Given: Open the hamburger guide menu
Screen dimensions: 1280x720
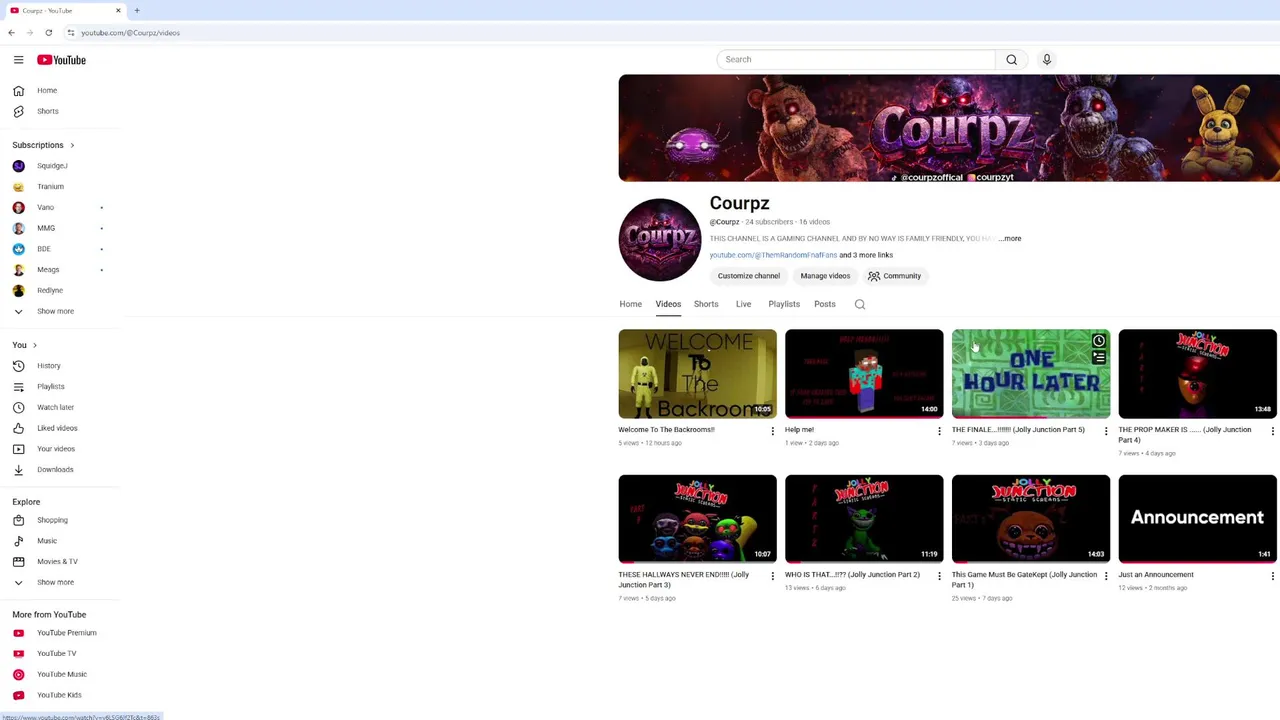Looking at the screenshot, I should pyautogui.click(x=18, y=60).
